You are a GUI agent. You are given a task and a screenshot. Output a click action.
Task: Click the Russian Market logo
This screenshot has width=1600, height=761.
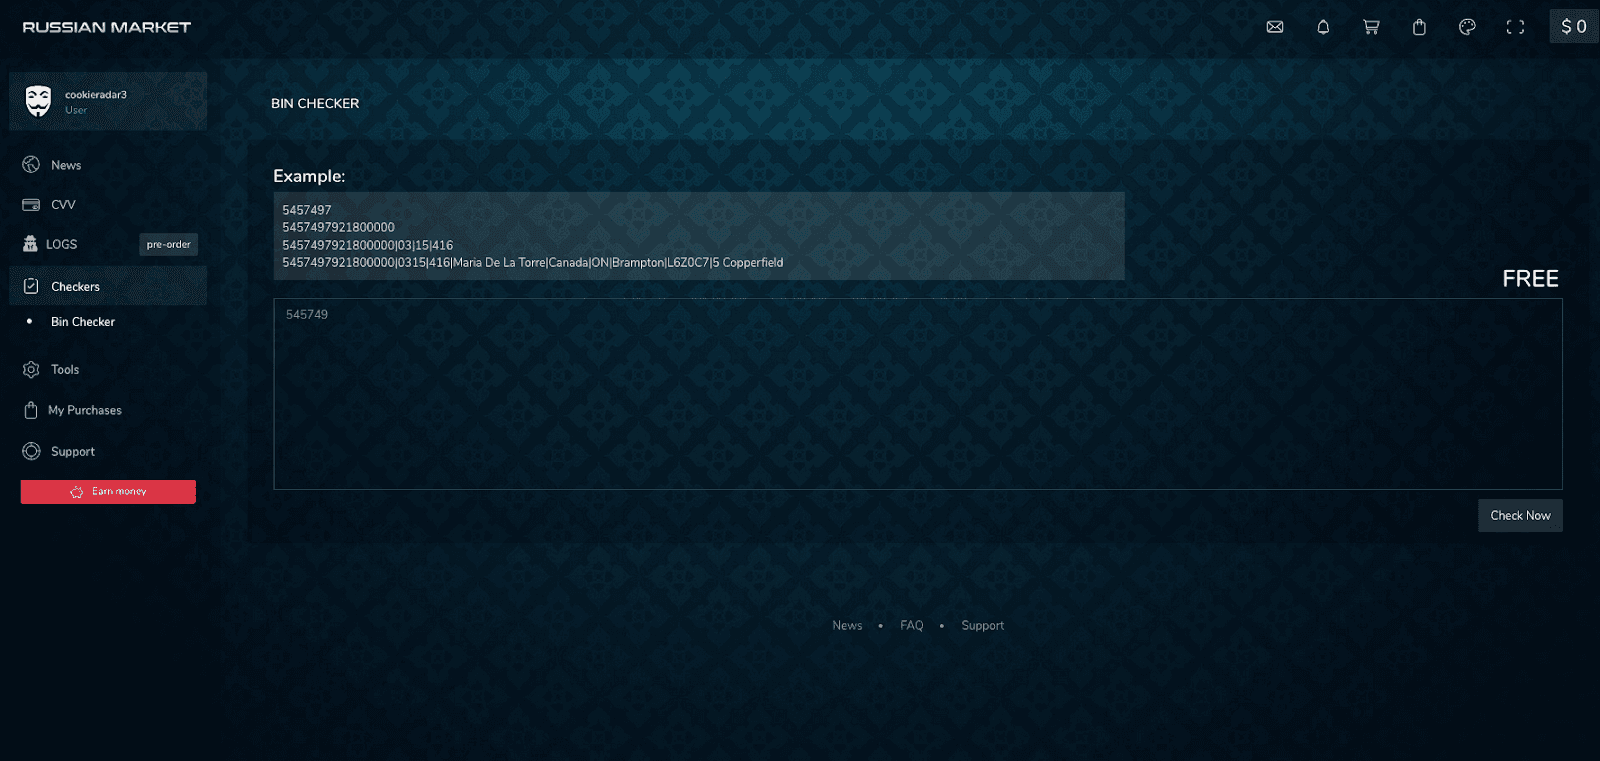coord(107,27)
